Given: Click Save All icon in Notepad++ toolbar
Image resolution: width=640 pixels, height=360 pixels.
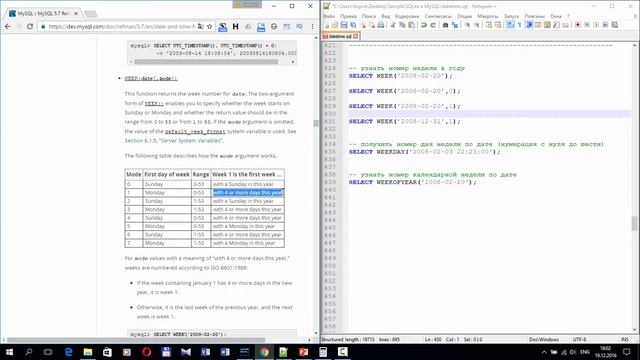Looking at the screenshot, I should 353,25.
